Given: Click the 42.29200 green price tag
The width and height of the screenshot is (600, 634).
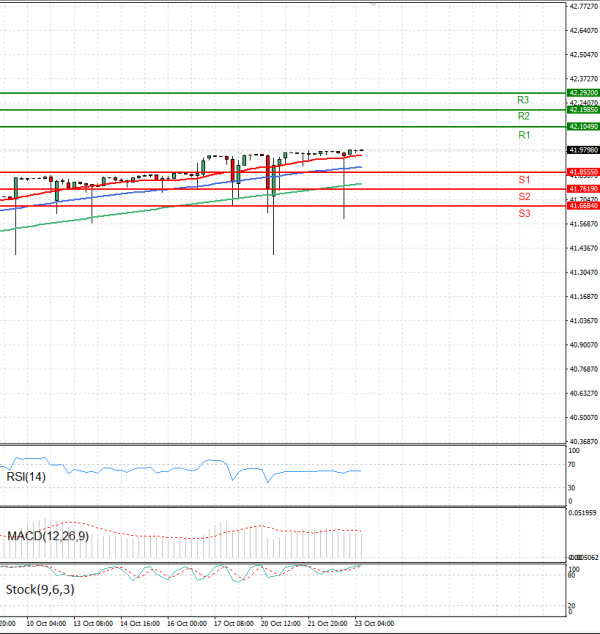Looking at the screenshot, I should point(583,93).
